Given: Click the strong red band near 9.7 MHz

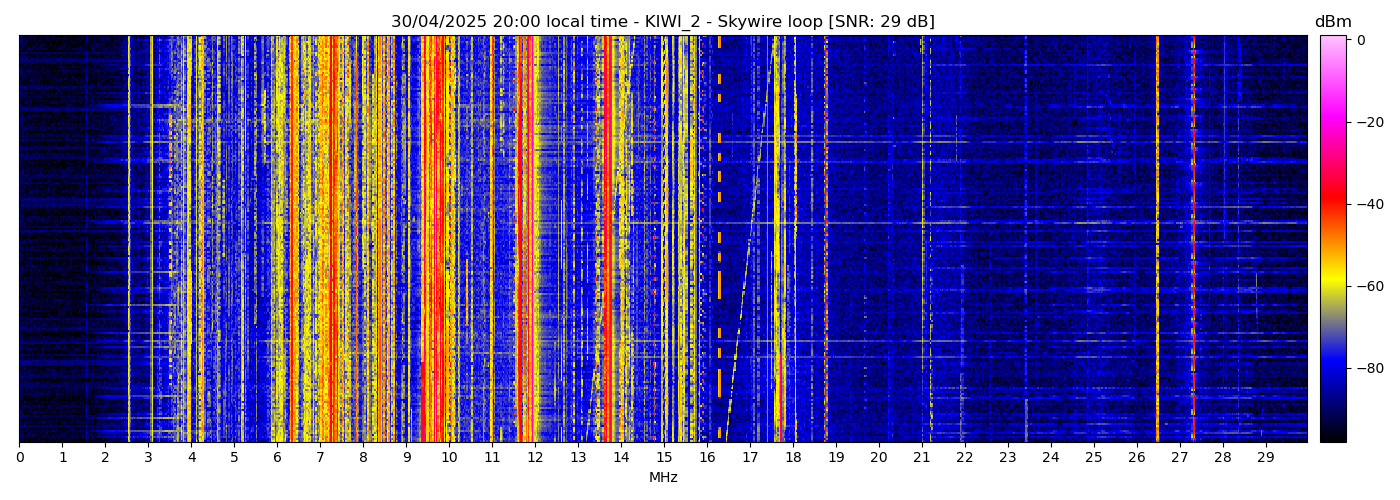Looking at the screenshot, I should coord(437,240).
